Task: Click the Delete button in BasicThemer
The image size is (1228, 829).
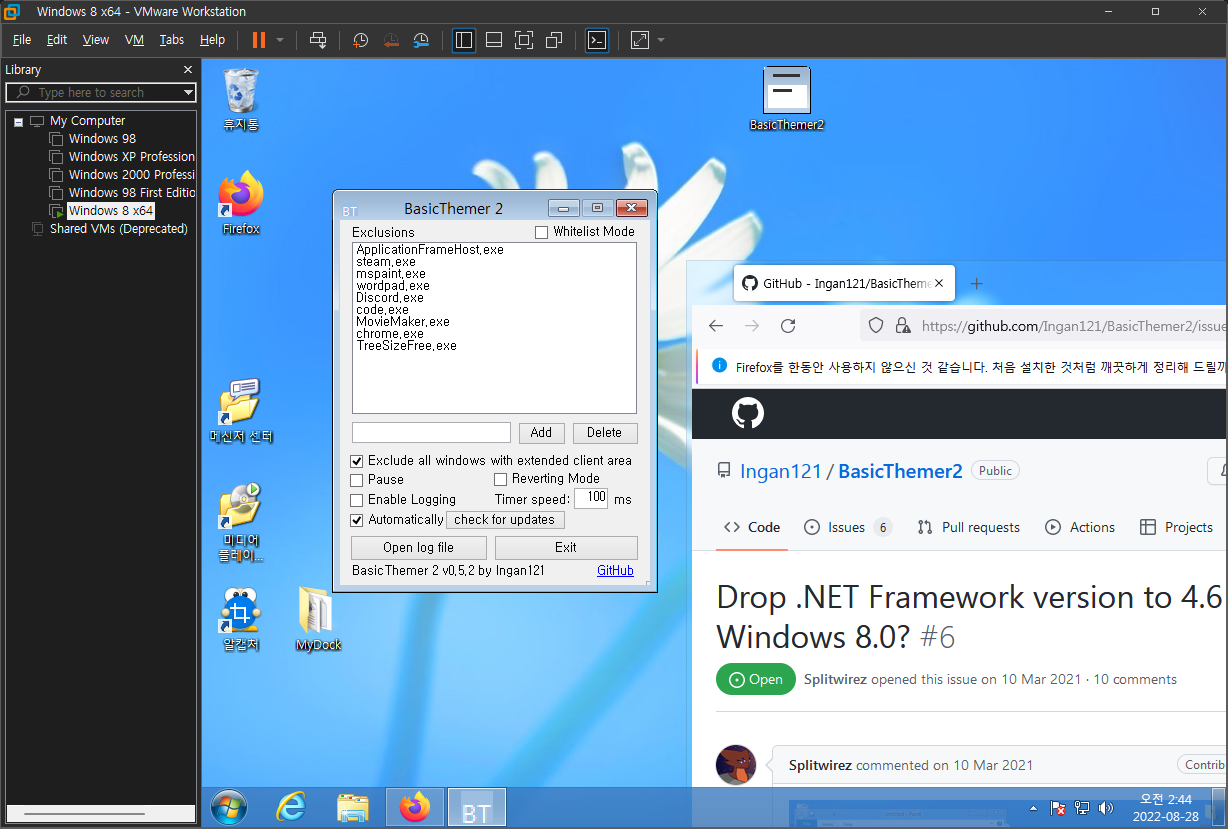Action: pos(605,433)
